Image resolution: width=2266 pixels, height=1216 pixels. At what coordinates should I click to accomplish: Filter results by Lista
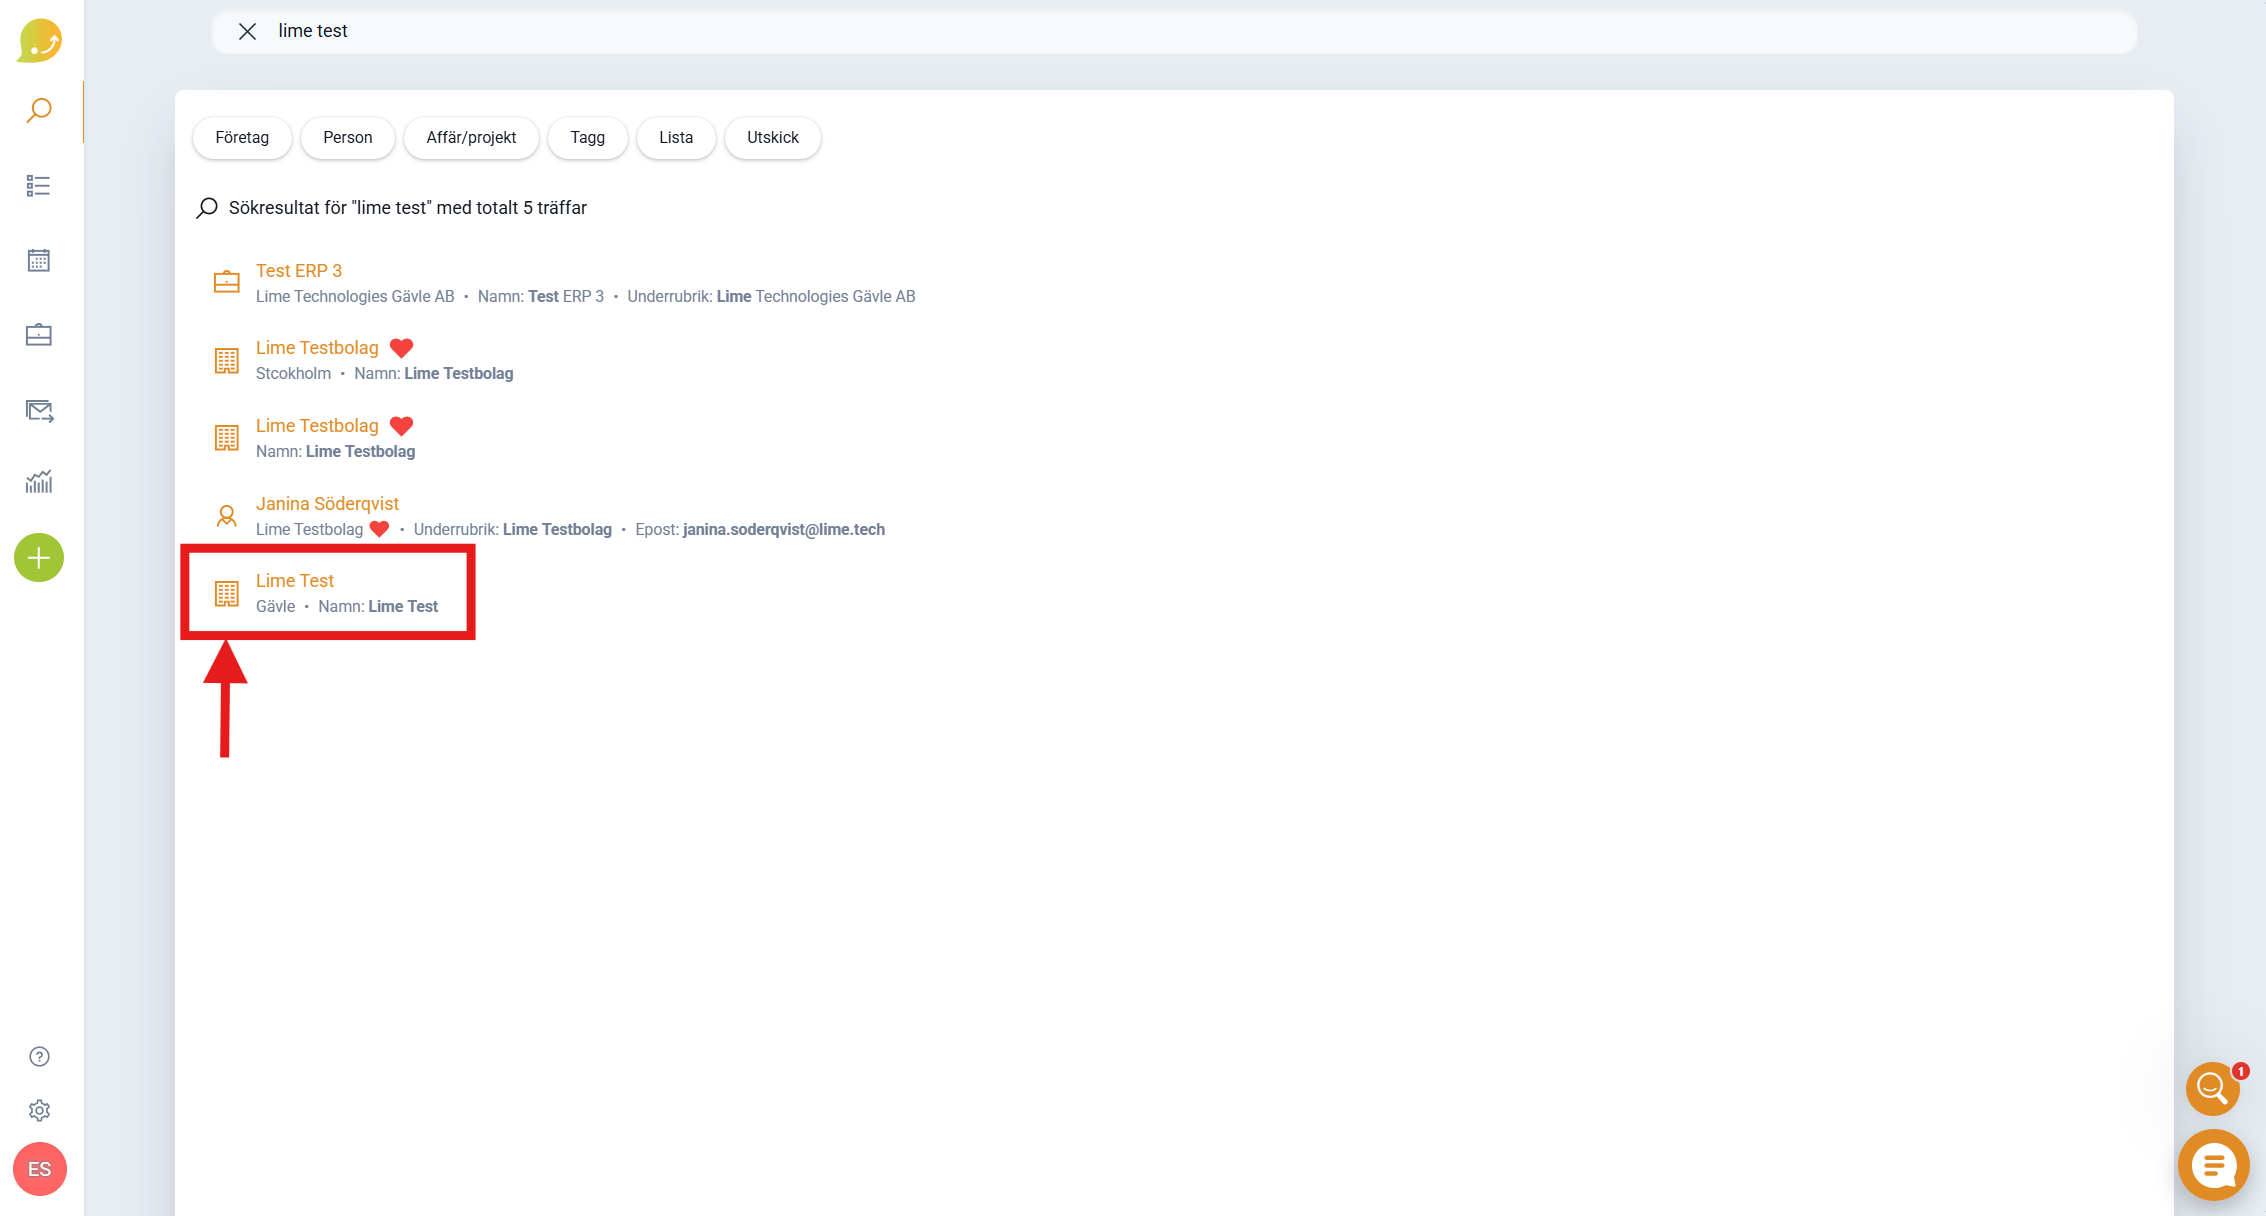click(x=676, y=138)
